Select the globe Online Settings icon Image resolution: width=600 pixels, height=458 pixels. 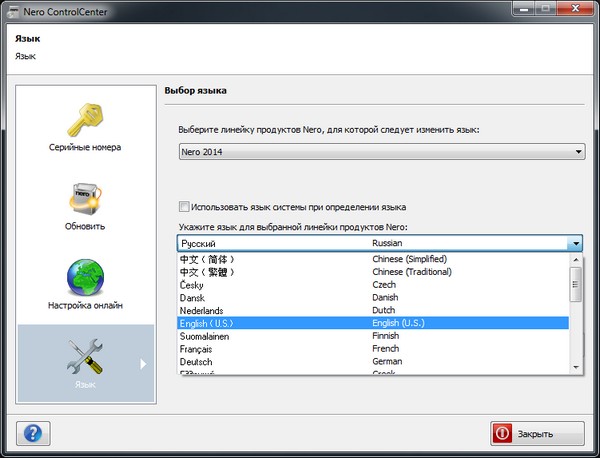pyautogui.click(x=85, y=275)
